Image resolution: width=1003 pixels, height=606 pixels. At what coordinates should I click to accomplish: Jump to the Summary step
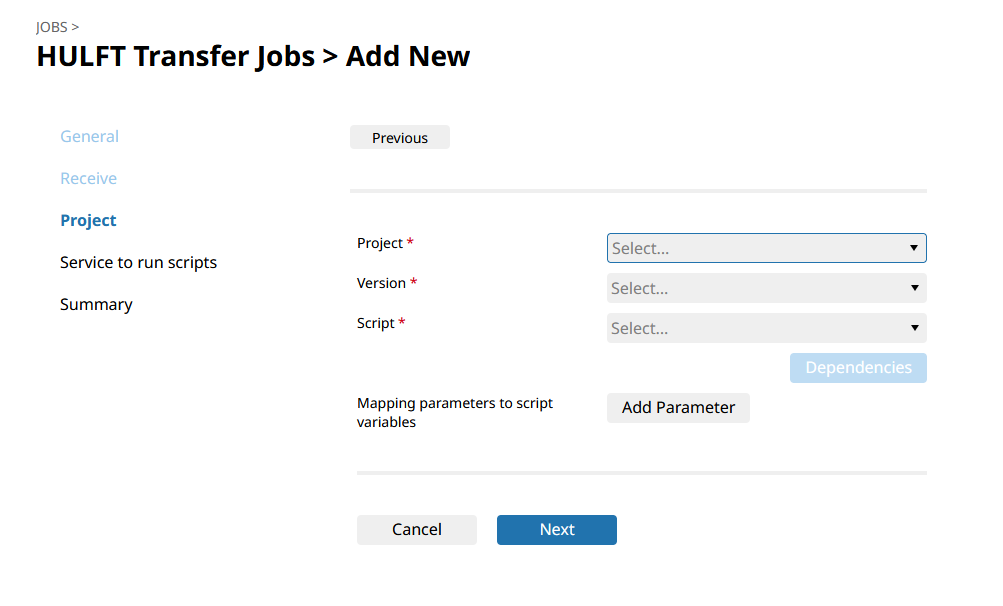[96, 305]
